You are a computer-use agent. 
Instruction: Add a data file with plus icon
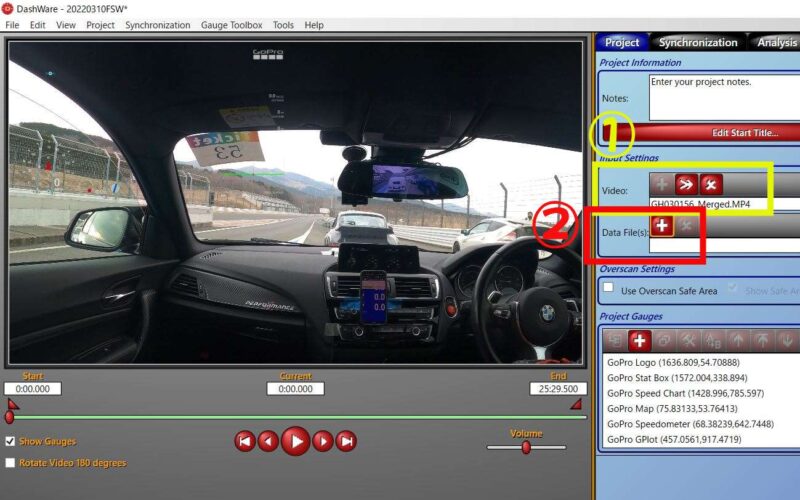tap(662, 226)
